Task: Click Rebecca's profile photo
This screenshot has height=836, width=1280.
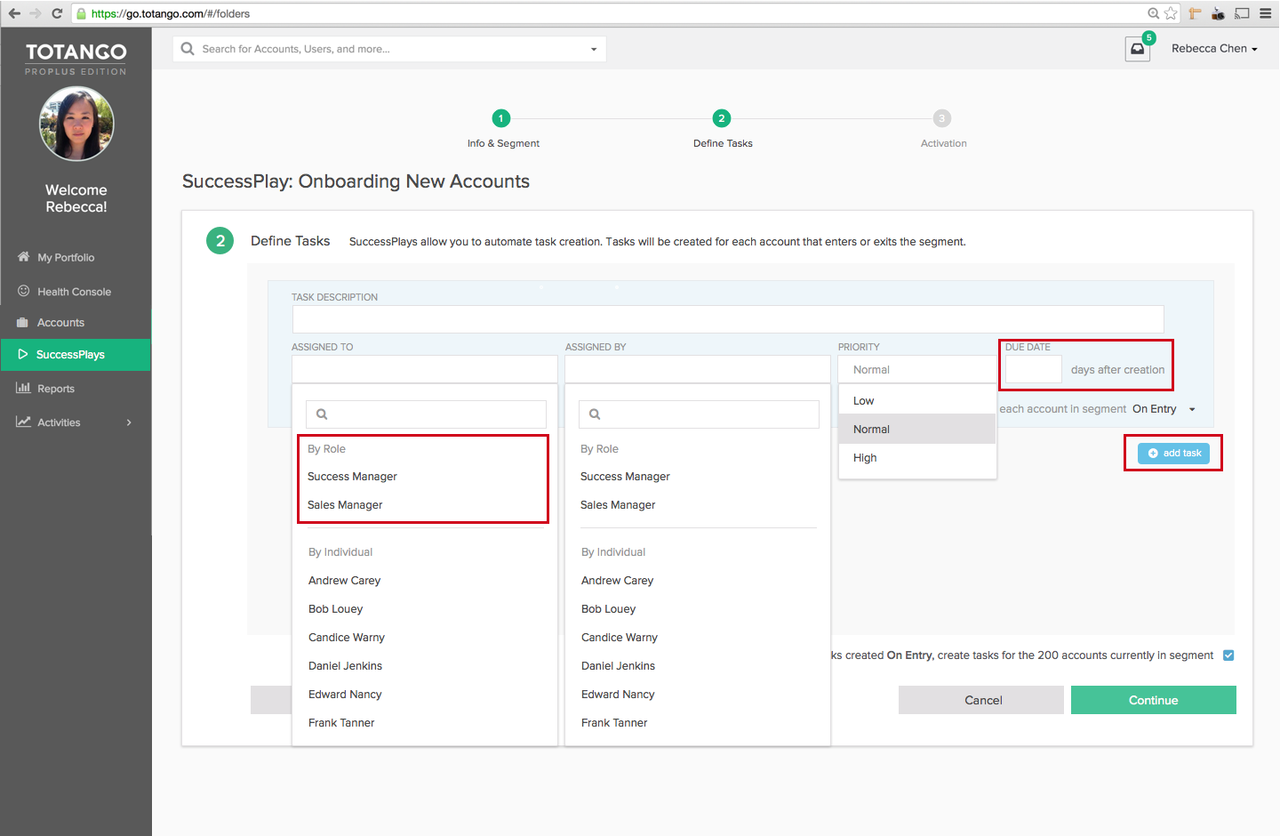Action: [x=76, y=124]
